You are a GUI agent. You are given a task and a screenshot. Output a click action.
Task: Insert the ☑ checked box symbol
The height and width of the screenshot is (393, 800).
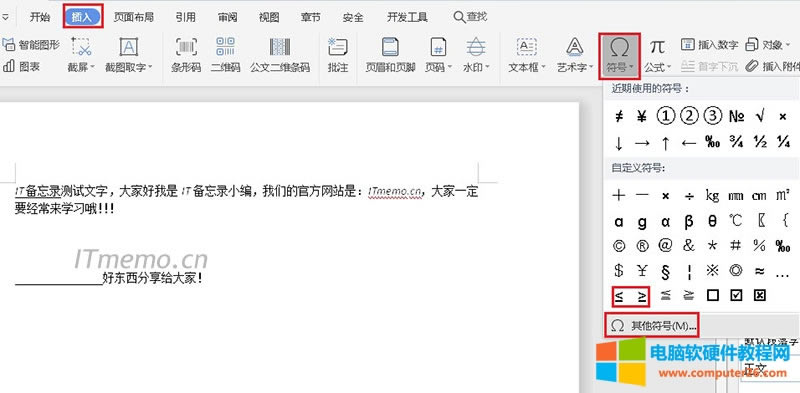pos(736,296)
